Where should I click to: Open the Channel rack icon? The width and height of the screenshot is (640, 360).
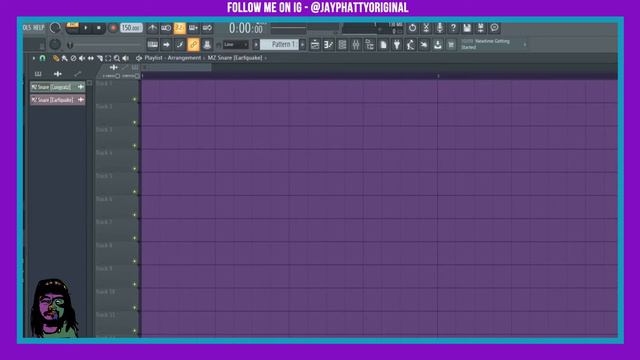point(342,44)
